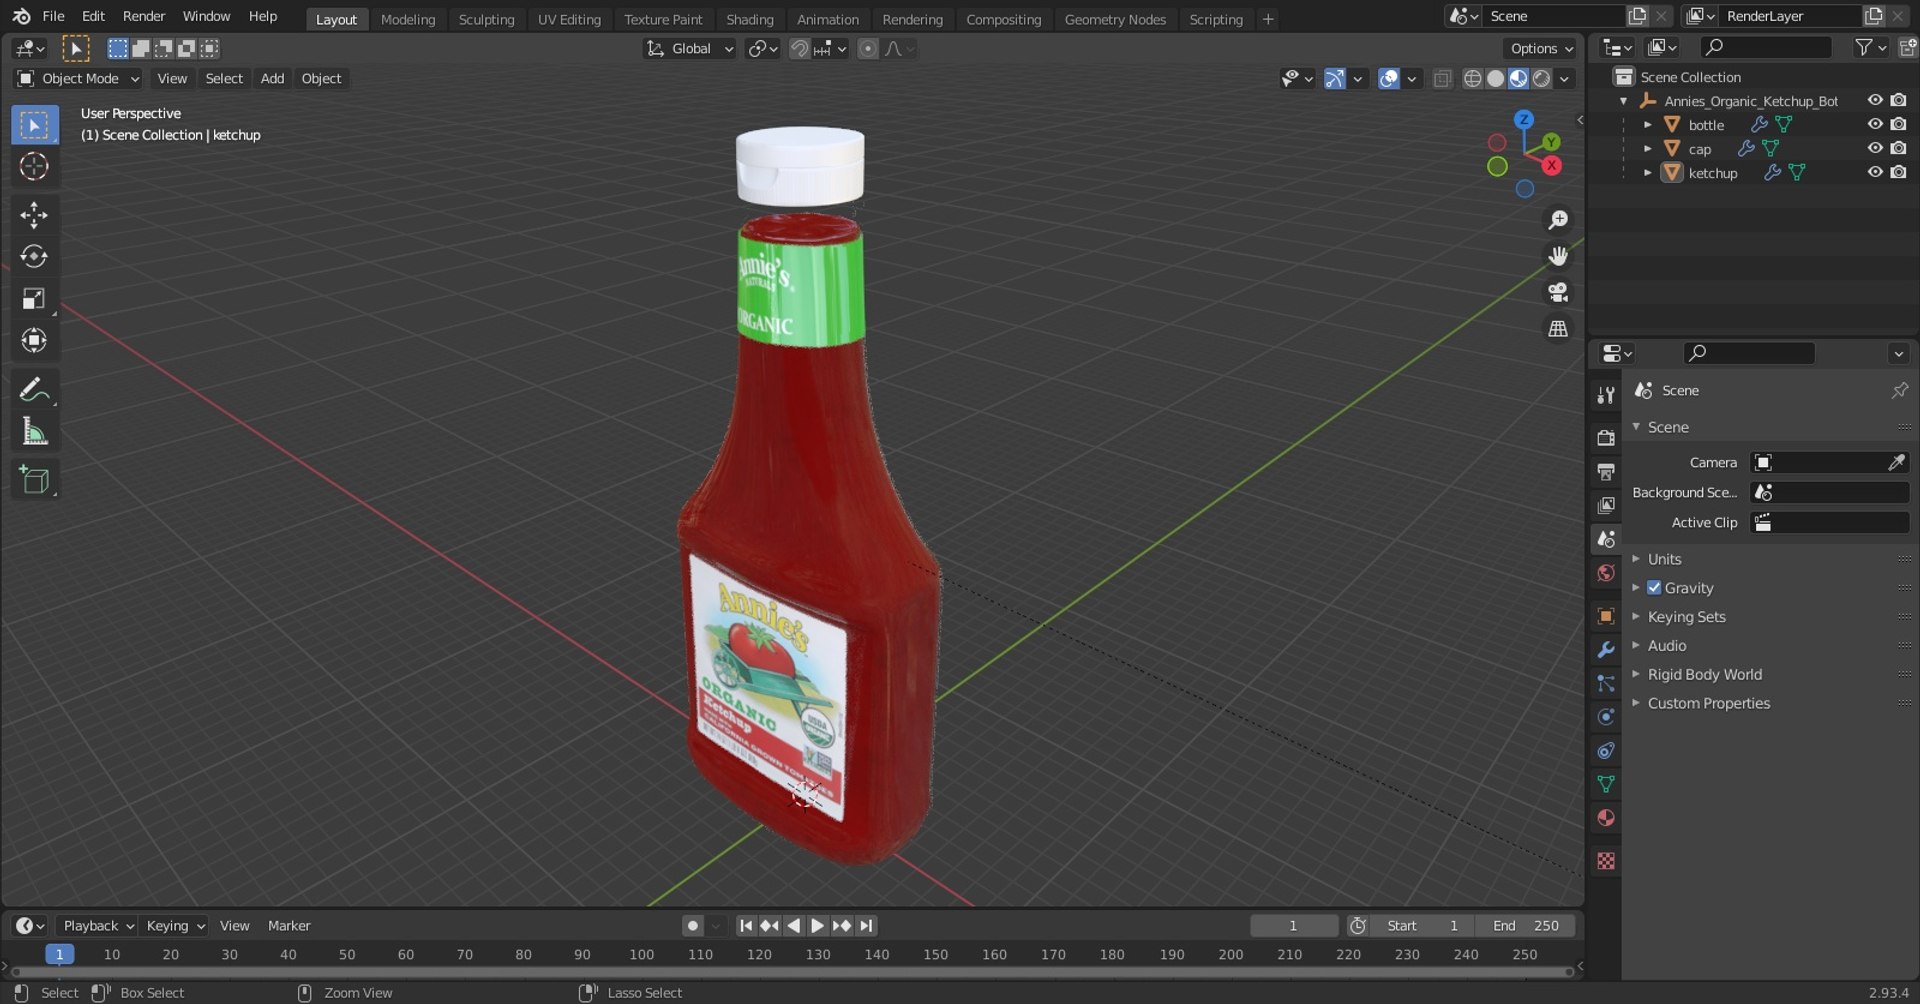1920x1004 pixels.
Task: Select the Add Cube tool
Action: click(x=34, y=480)
